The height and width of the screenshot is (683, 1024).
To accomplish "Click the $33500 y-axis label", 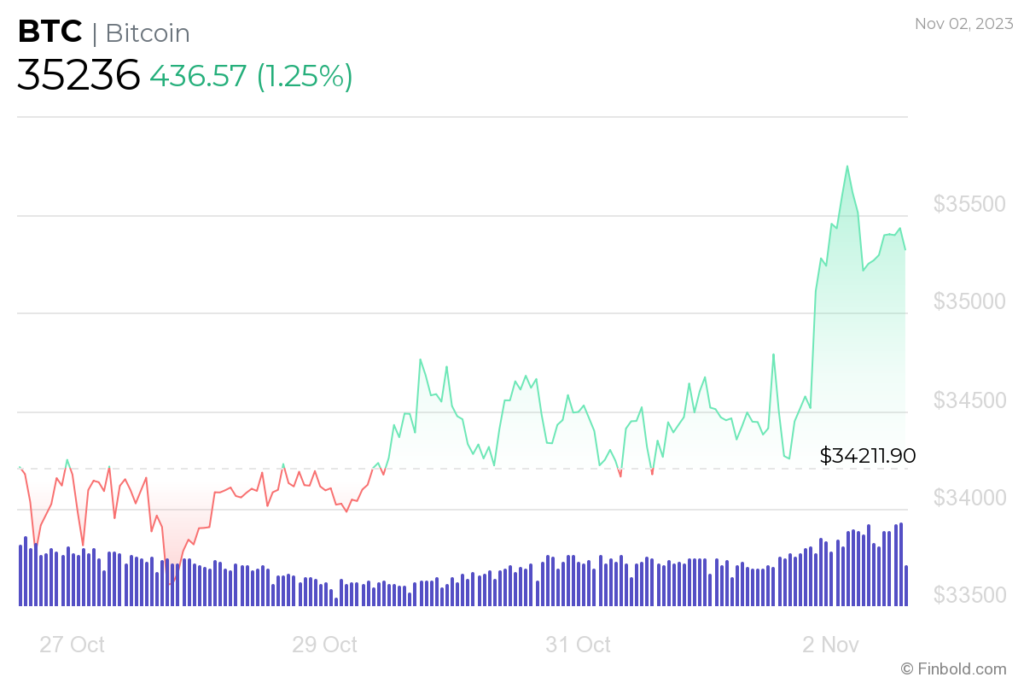I will (969, 595).
